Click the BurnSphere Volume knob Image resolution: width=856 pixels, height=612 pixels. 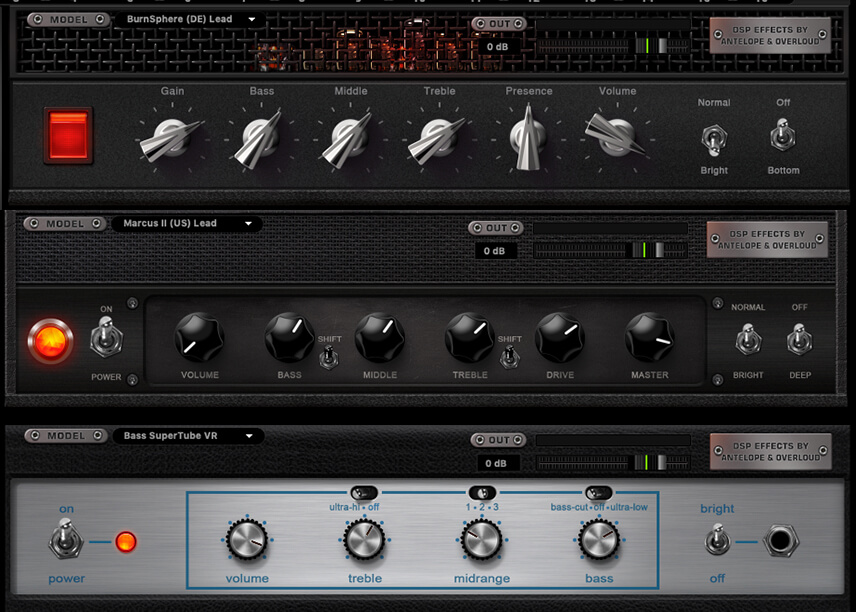(x=616, y=136)
